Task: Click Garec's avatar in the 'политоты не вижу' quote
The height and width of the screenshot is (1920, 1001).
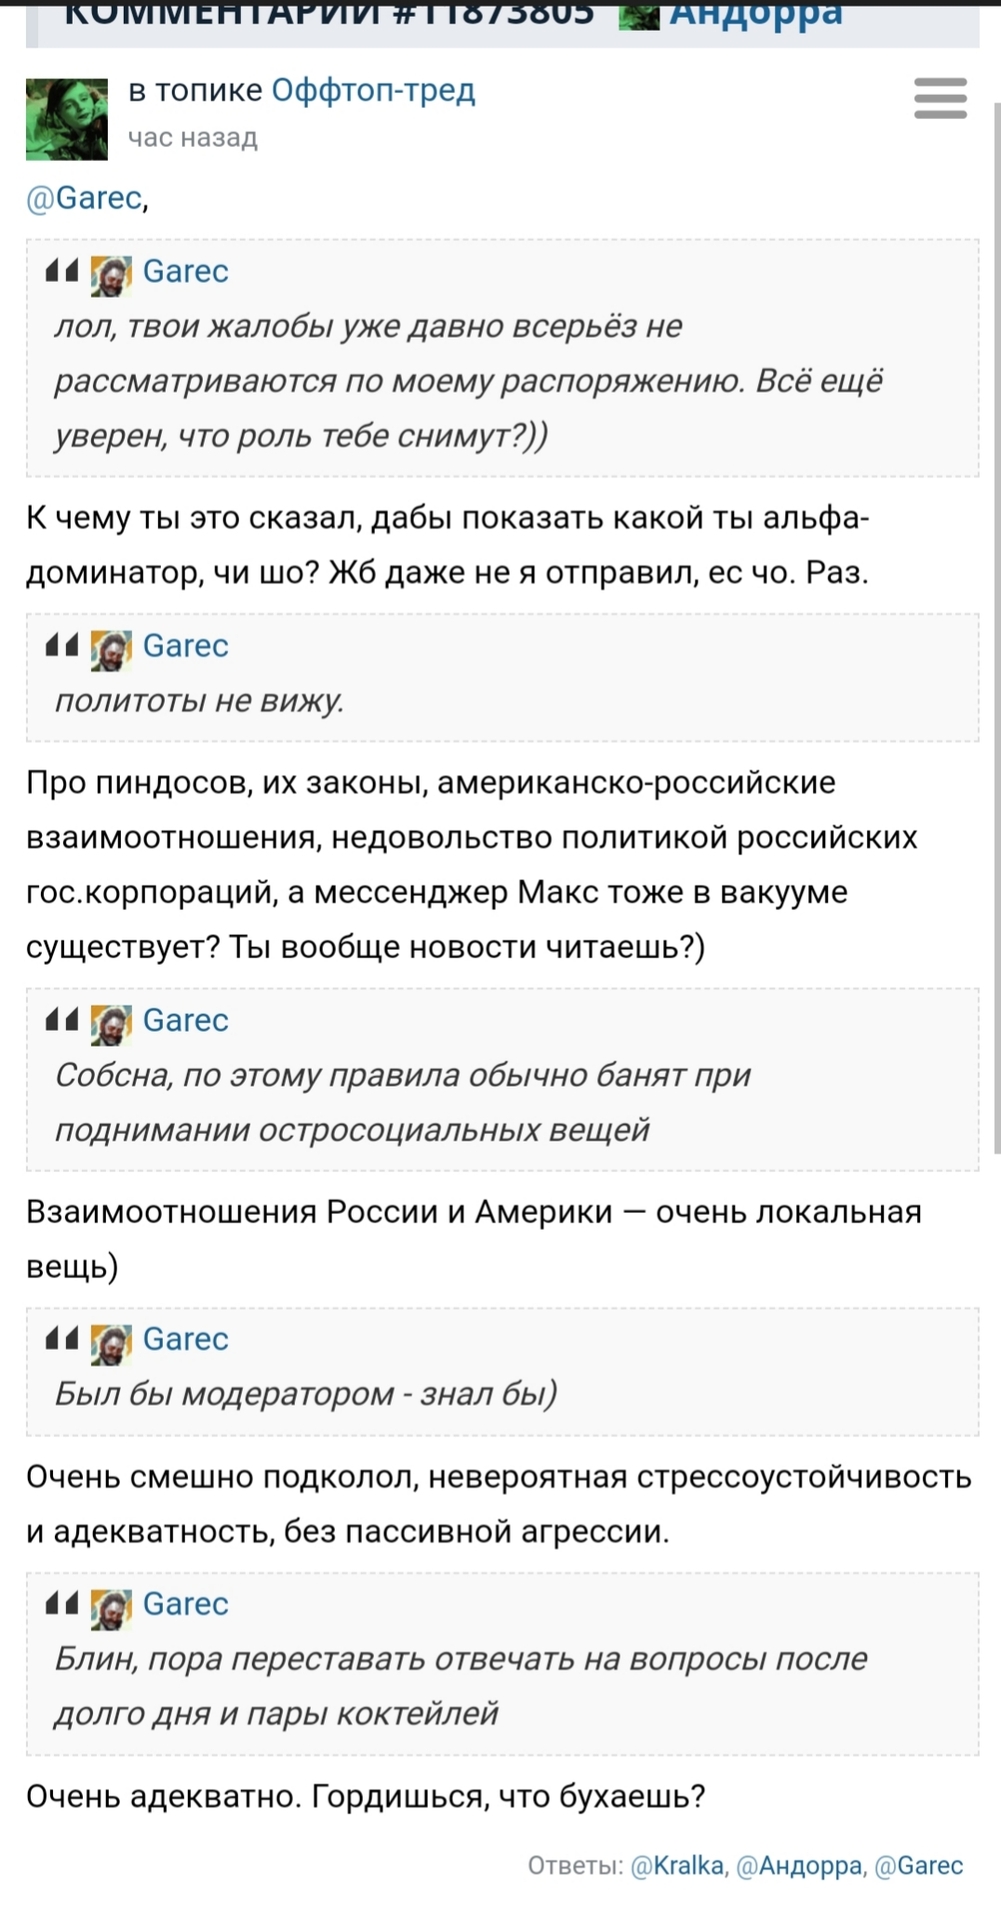Action: click(x=111, y=650)
